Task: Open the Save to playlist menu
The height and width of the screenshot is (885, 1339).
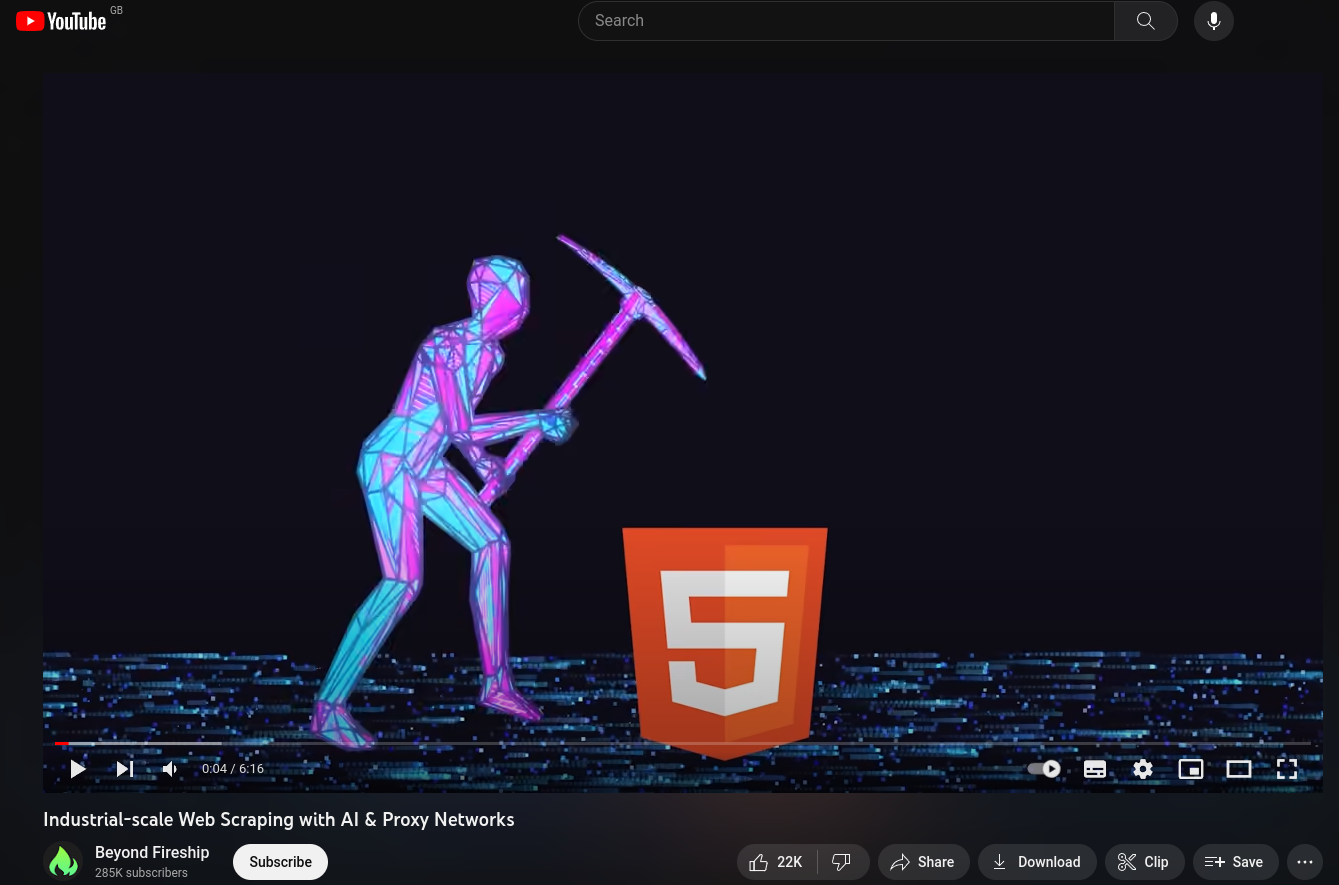Action: [1234, 862]
